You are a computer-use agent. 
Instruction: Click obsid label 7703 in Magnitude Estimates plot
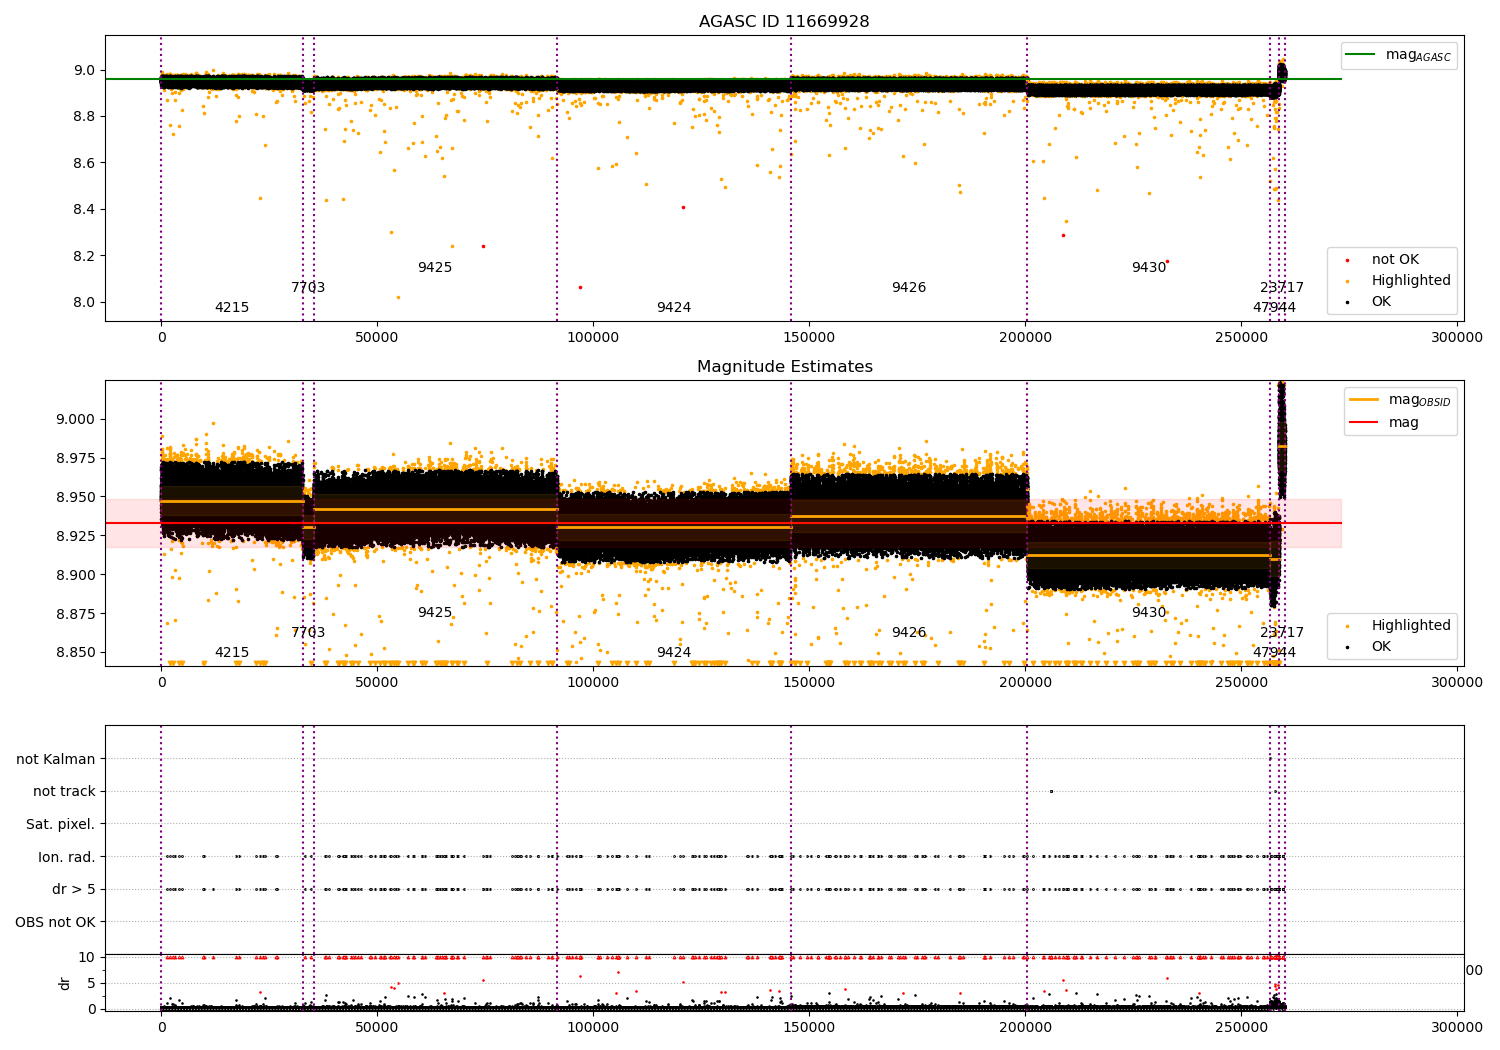click(x=308, y=633)
